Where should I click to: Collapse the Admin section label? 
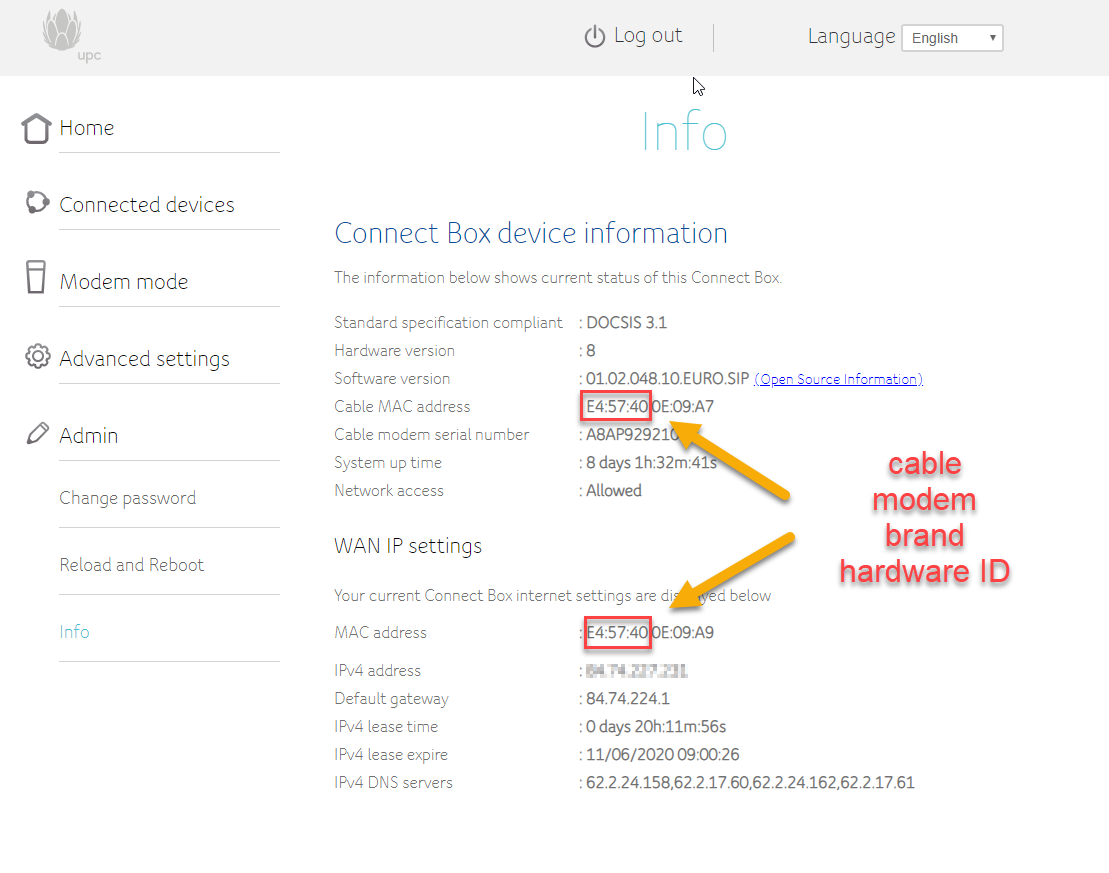click(89, 436)
